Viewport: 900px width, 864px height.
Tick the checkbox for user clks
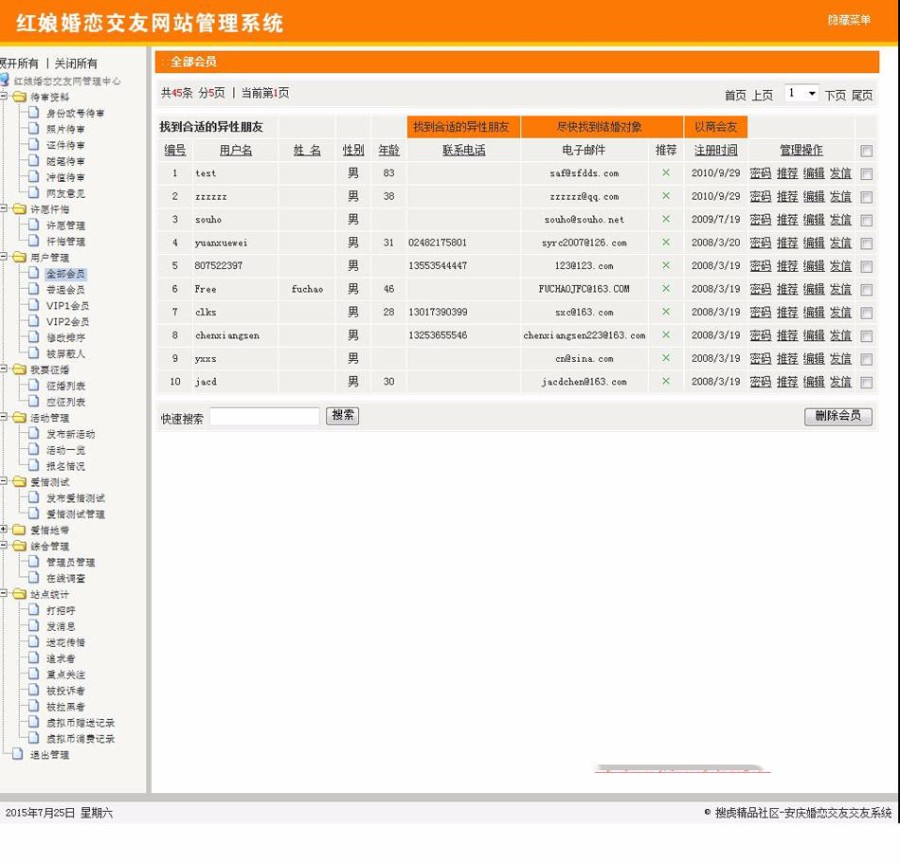click(x=866, y=313)
